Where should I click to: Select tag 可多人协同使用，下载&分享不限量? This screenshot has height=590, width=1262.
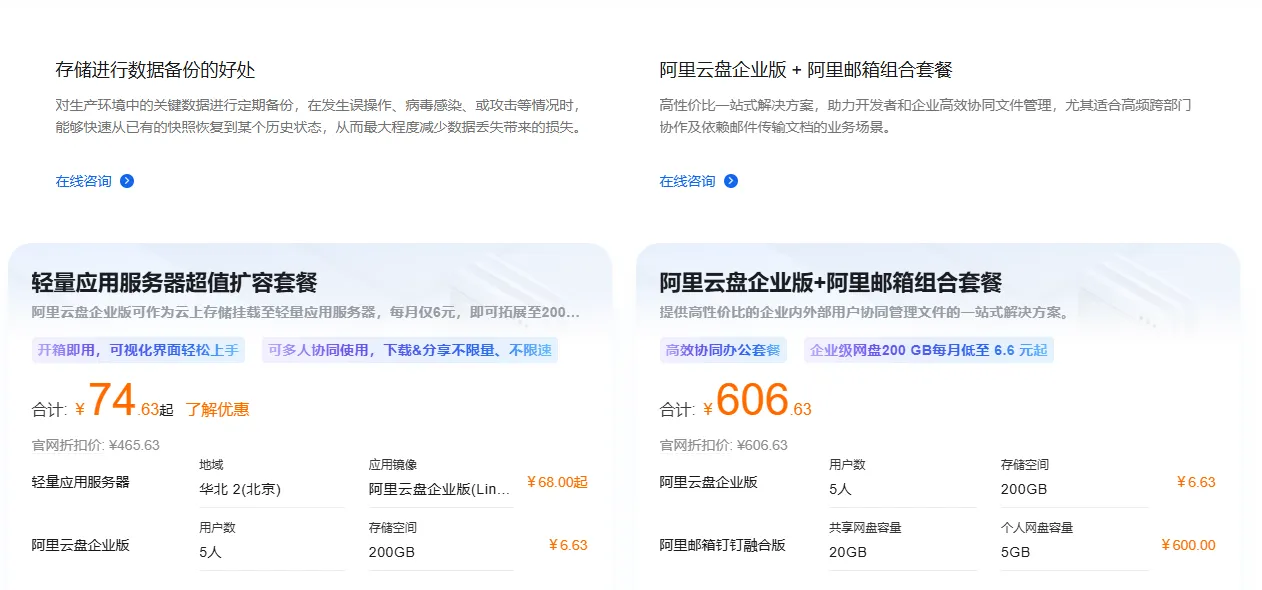click(x=410, y=350)
